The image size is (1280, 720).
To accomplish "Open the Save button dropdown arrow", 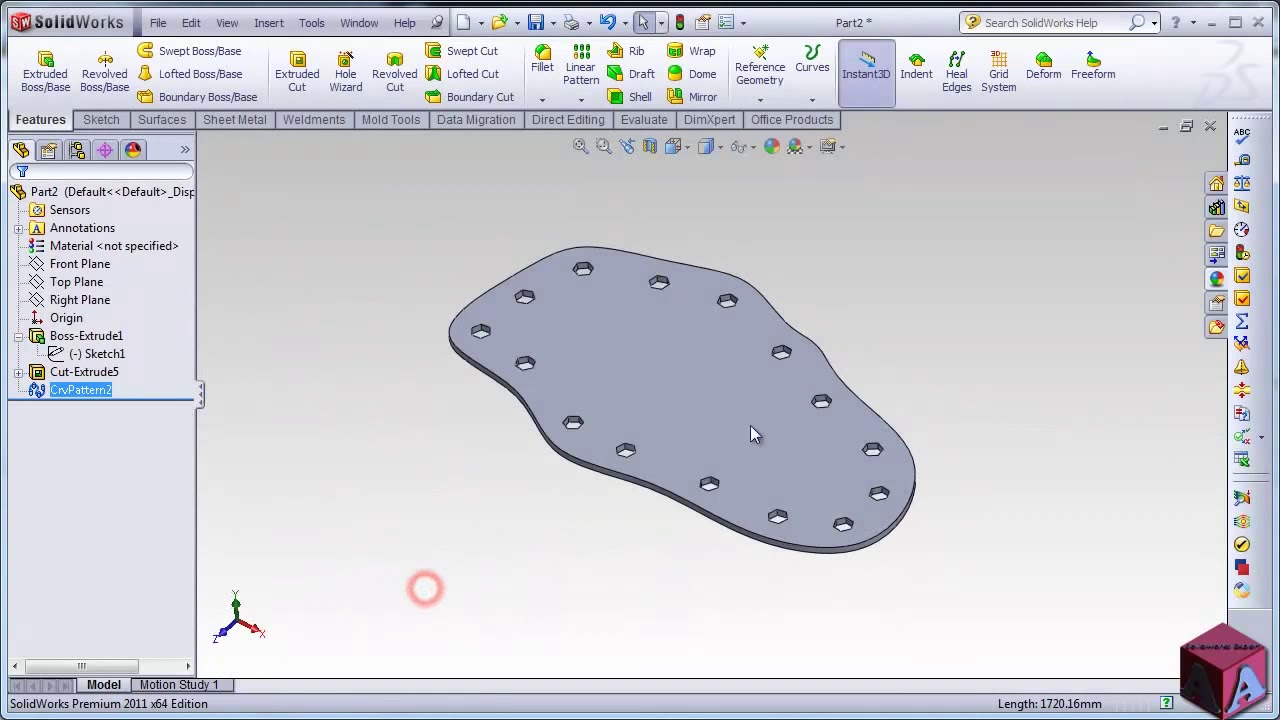I will coord(553,23).
